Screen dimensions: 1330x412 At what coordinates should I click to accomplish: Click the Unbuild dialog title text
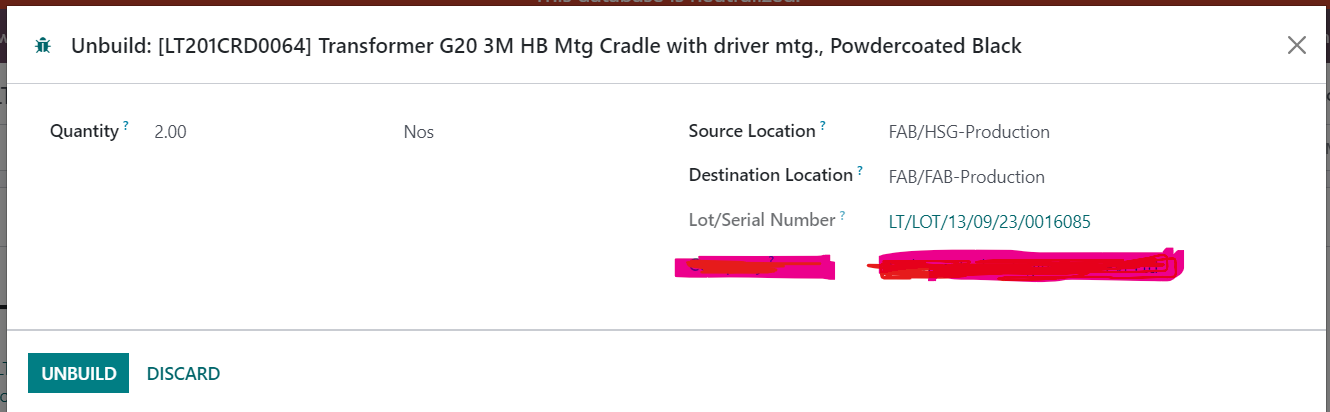point(546,46)
